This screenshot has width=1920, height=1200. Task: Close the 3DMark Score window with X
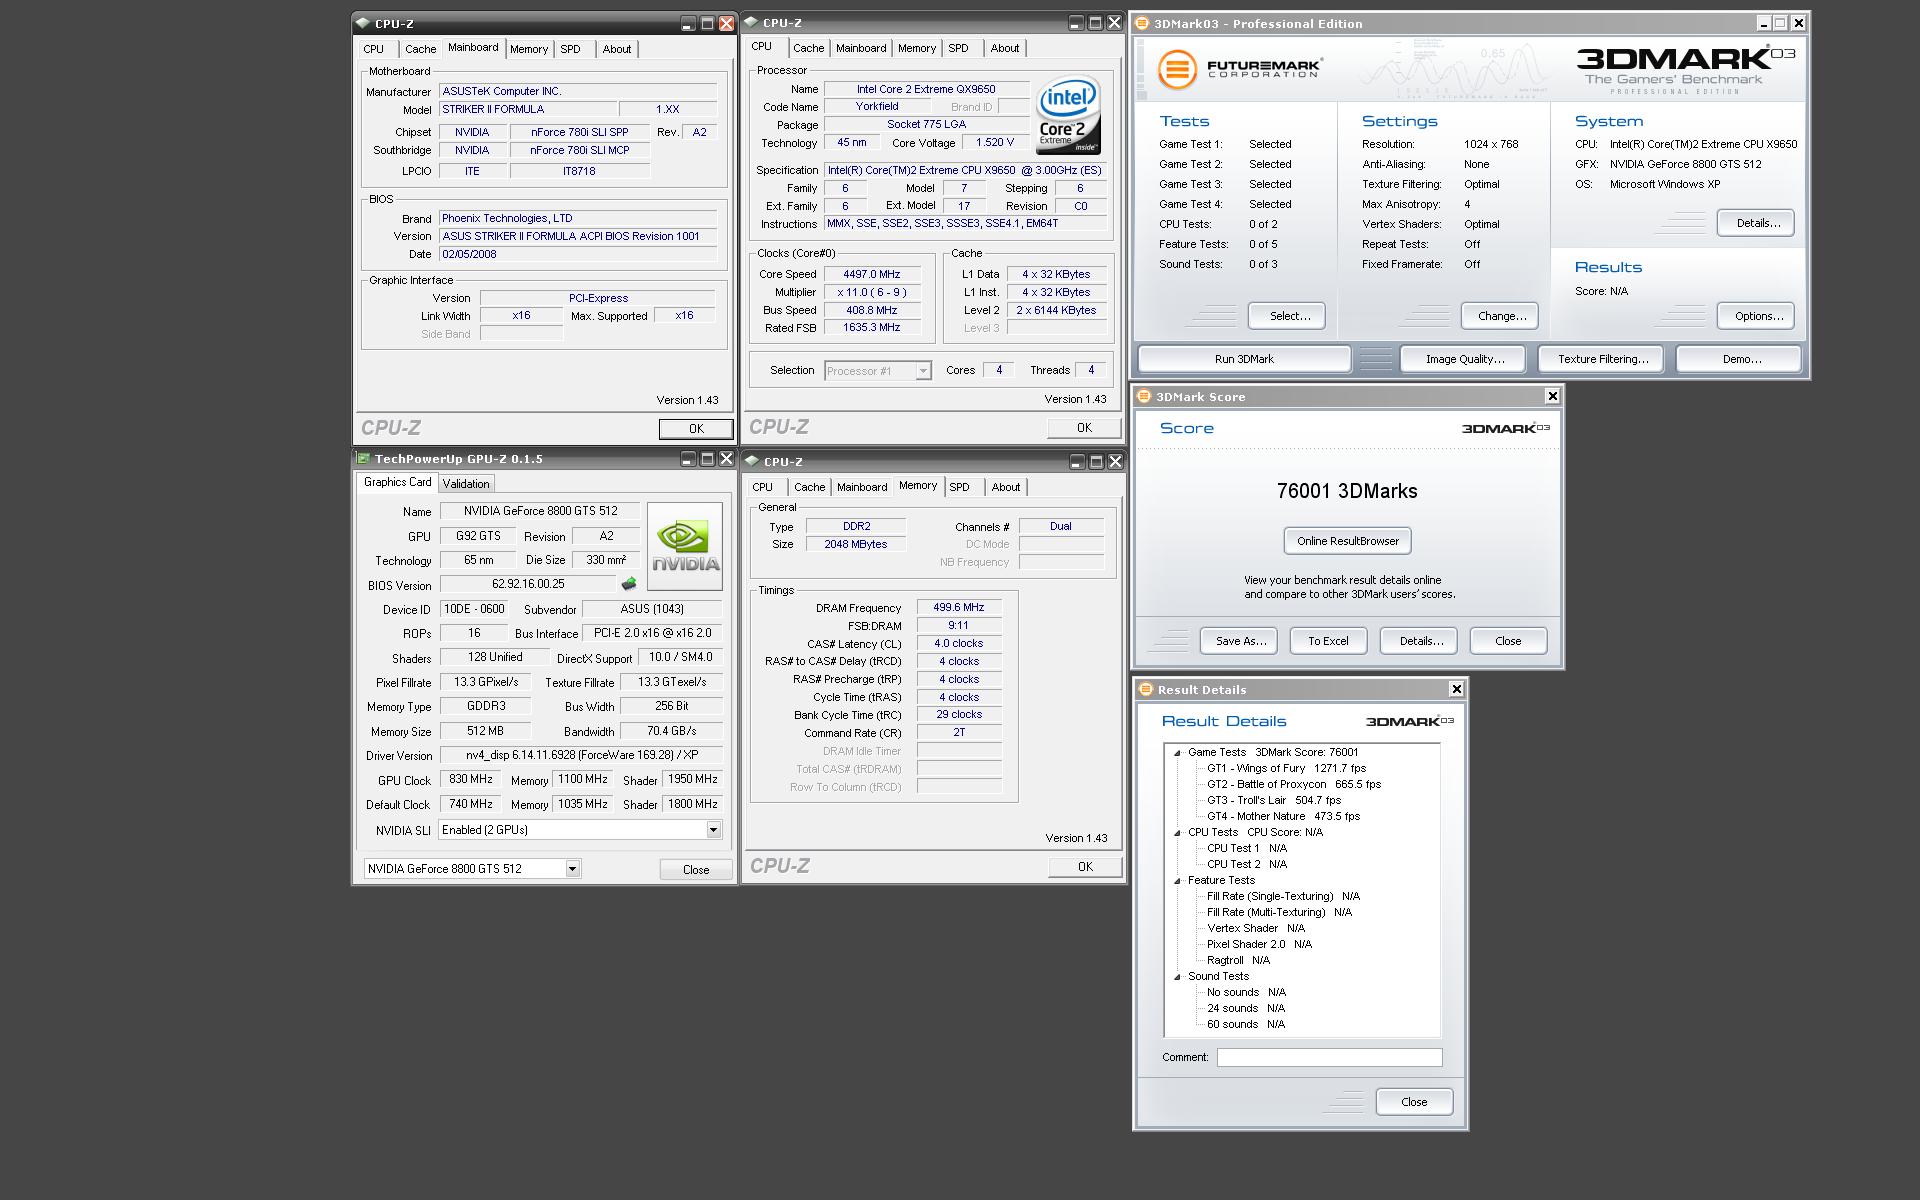click(1552, 396)
